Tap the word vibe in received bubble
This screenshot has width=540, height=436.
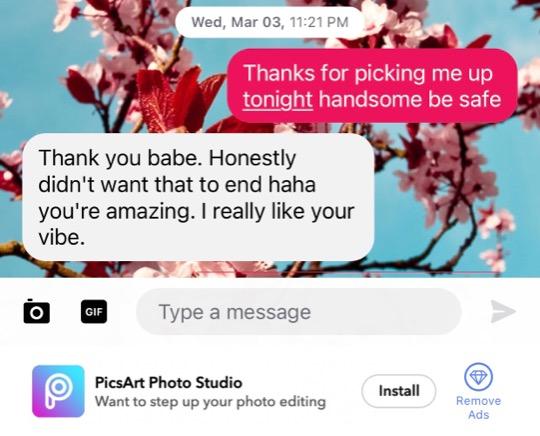coord(62,237)
